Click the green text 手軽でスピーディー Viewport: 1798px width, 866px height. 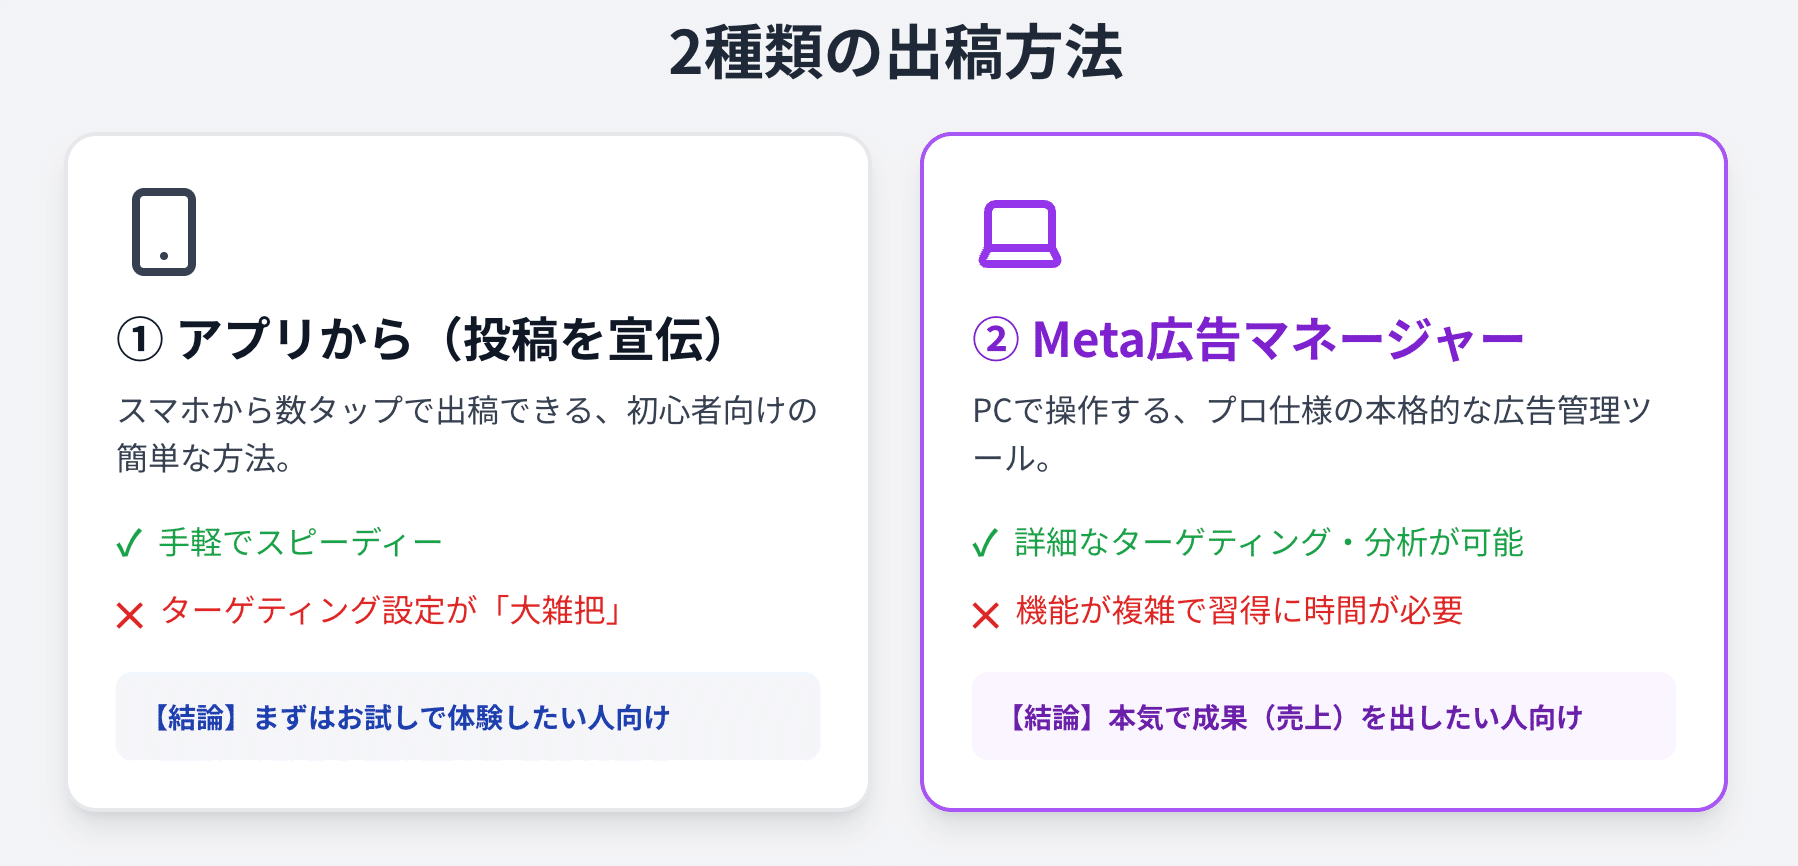click(x=300, y=543)
